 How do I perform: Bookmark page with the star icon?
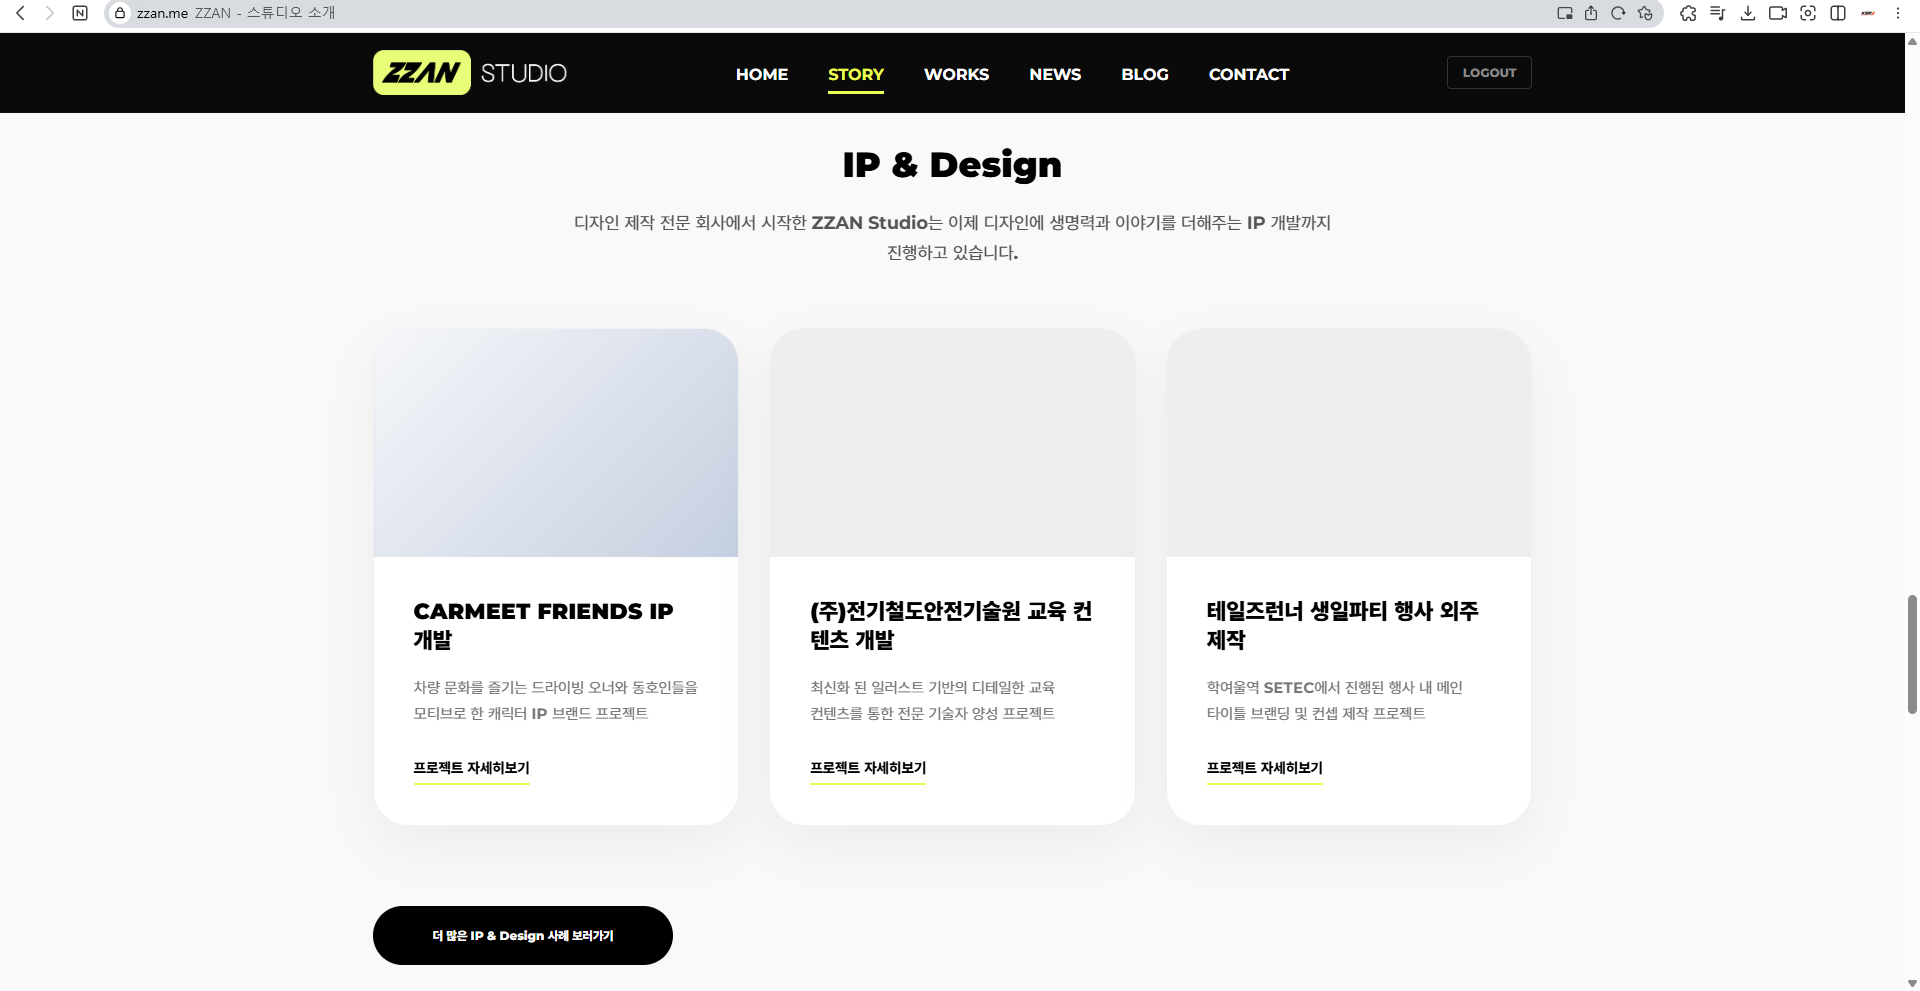(x=1645, y=13)
